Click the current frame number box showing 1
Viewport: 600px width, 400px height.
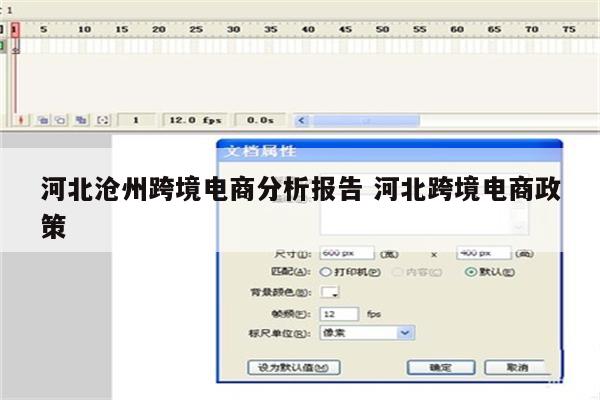pyautogui.click(x=136, y=120)
